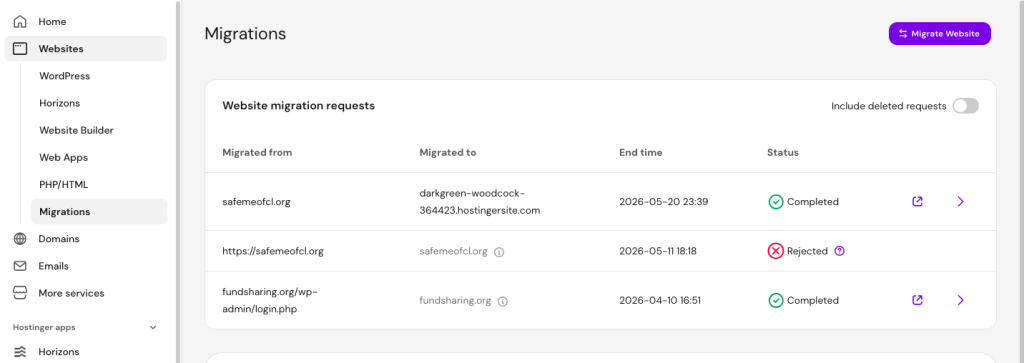Click info icon next to safemeofcl.org destination

pos(499,252)
